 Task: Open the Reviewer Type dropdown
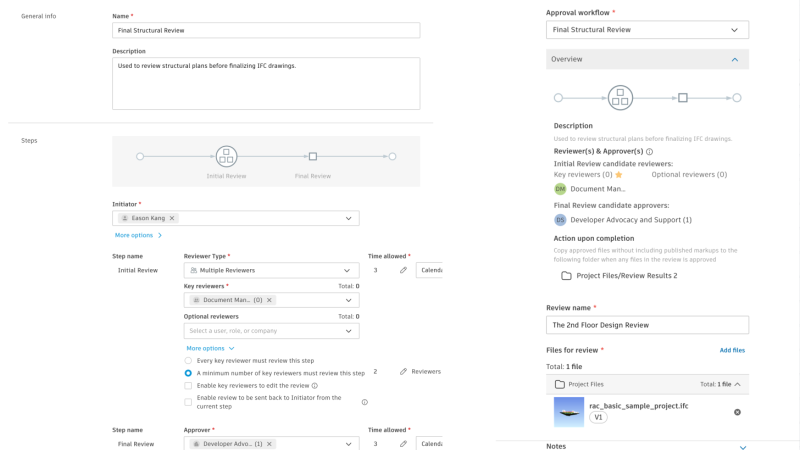click(271, 270)
